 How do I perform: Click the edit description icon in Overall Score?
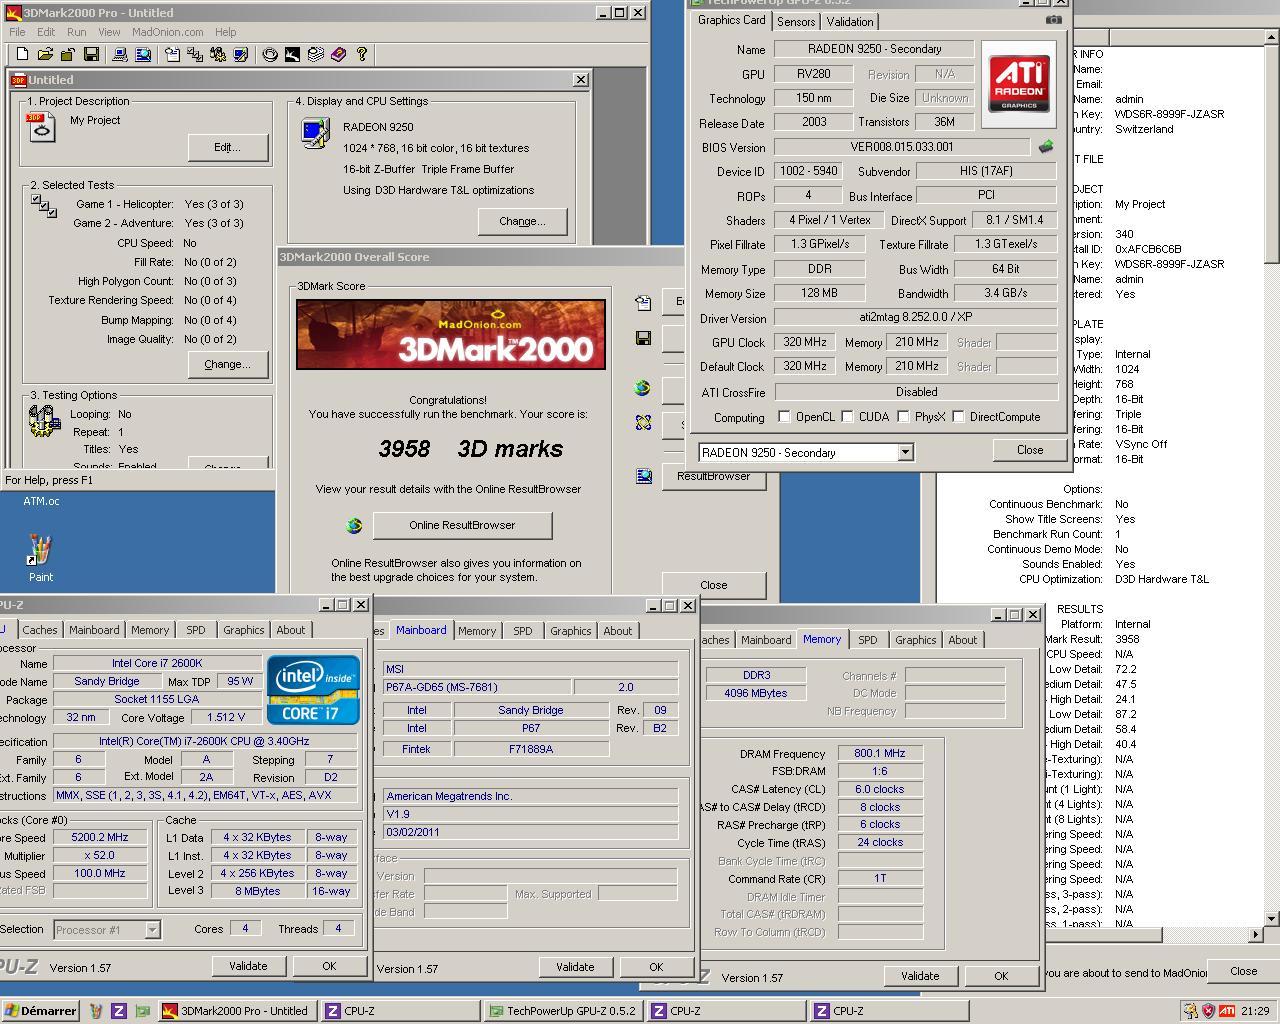(x=643, y=302)
